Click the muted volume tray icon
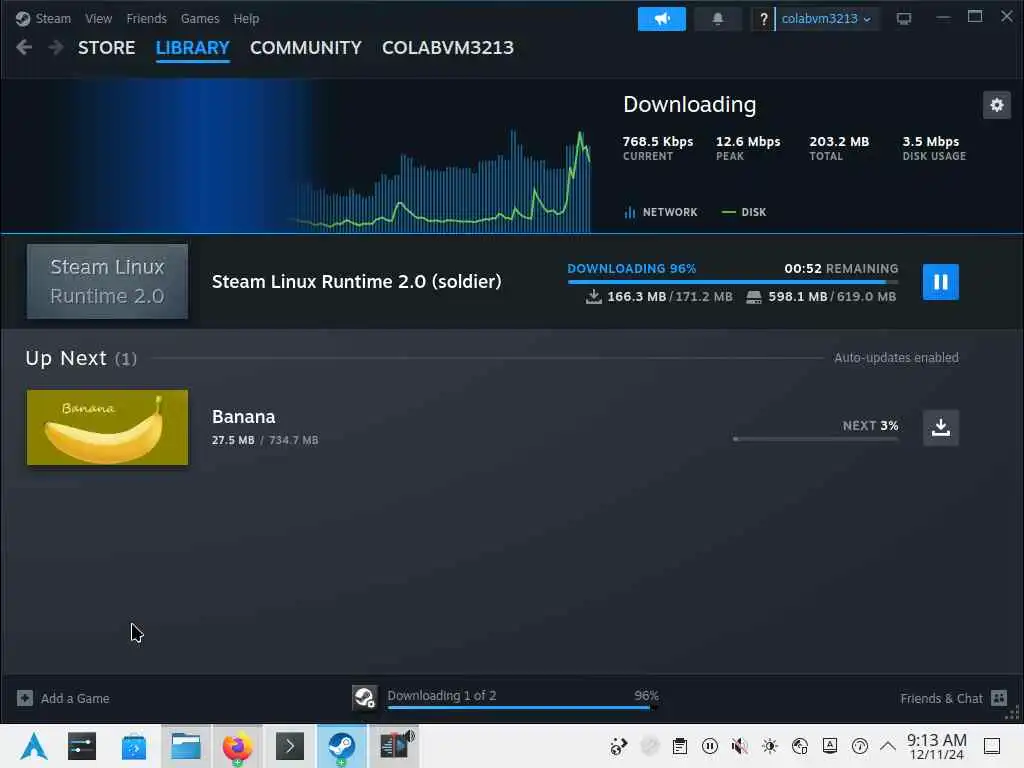 (740, 746)
